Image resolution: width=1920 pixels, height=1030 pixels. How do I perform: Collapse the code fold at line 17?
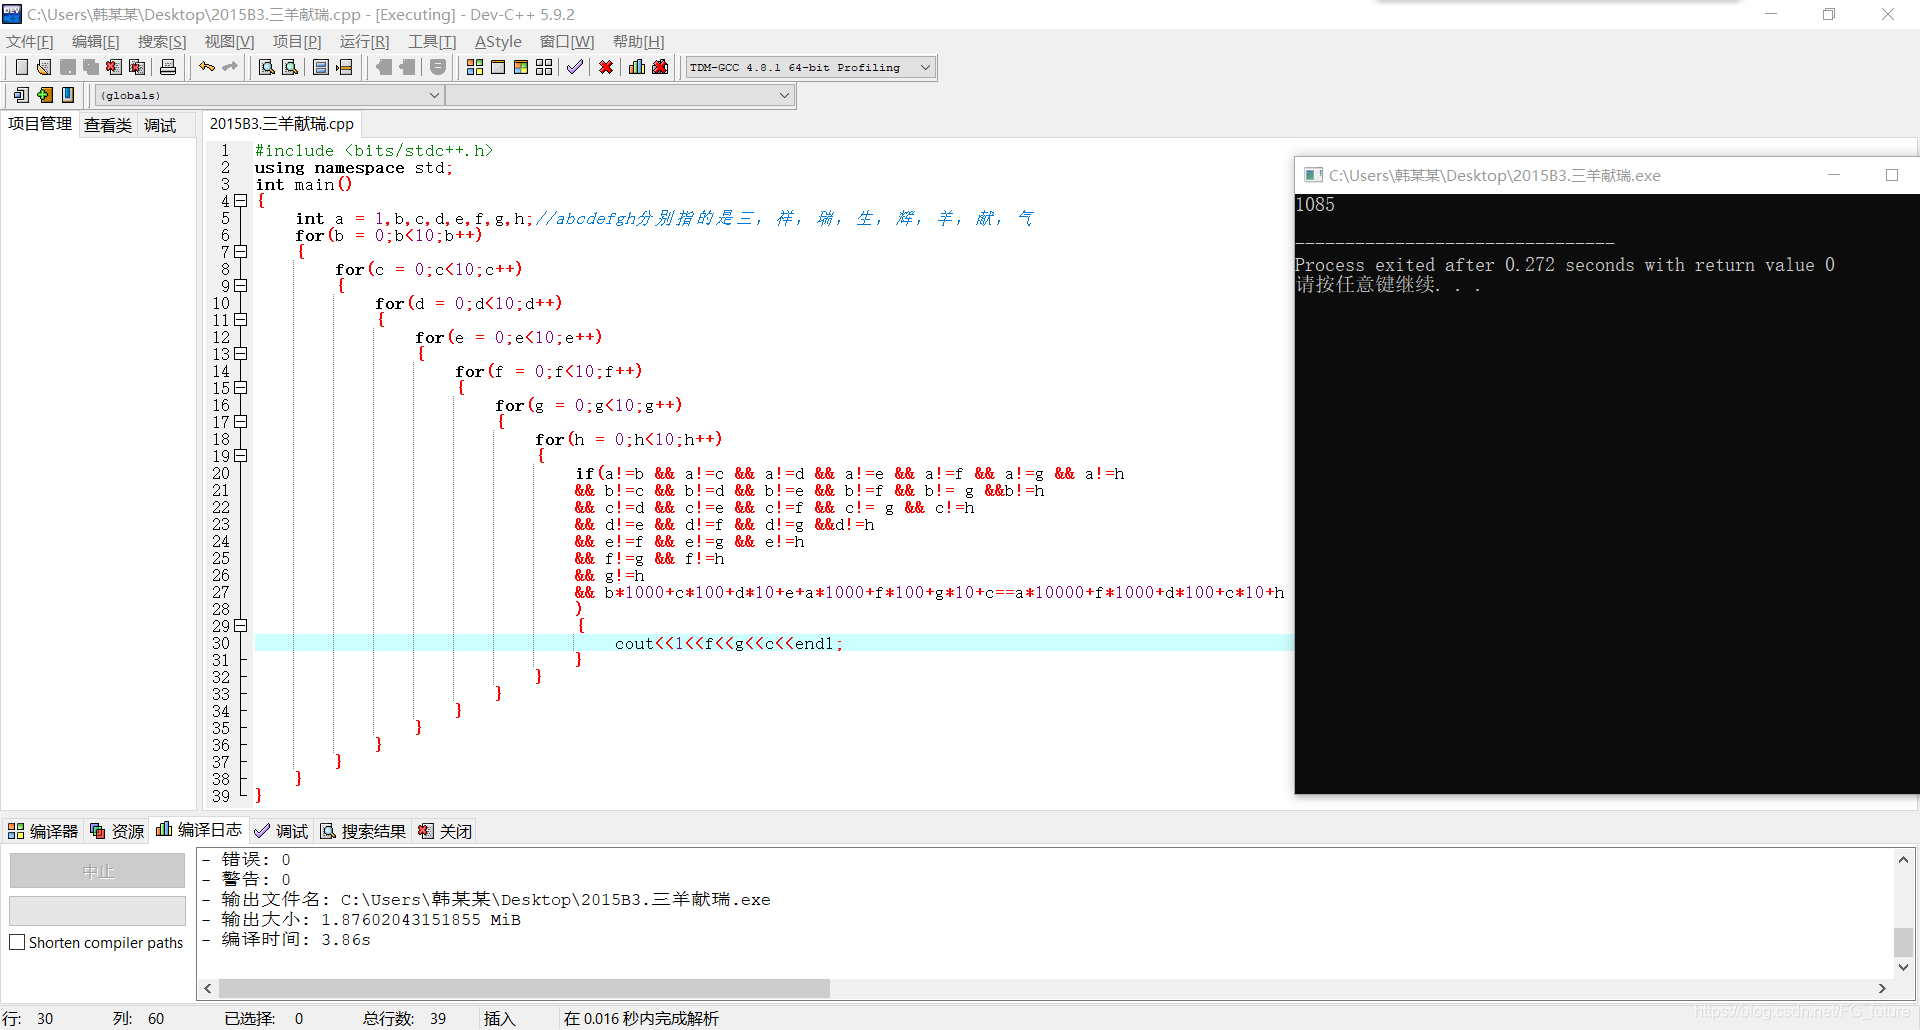pyautogui.click(x=241, y=422)
